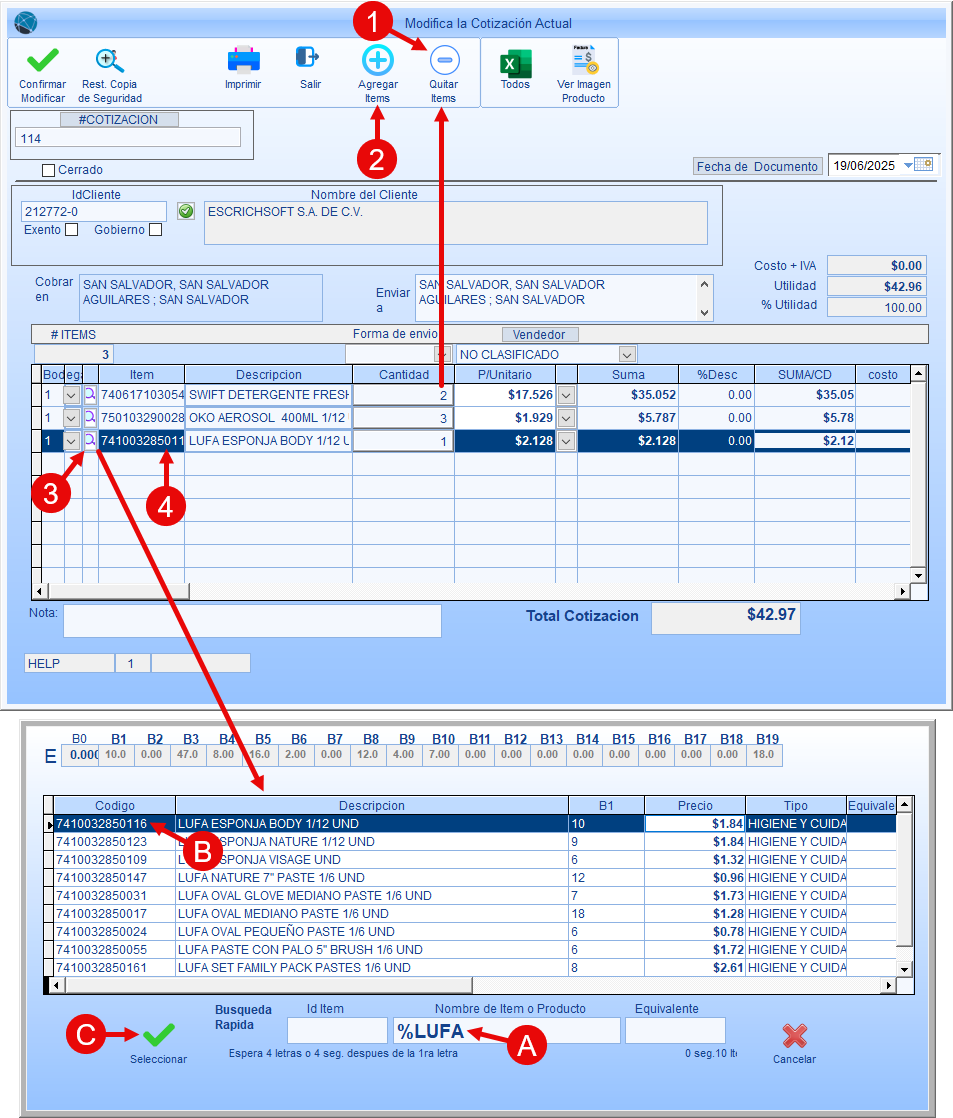The height and width of the screenshot is (1118, 953).
Task: Click the cotizacion number field 114
Action: coord(128,138)
